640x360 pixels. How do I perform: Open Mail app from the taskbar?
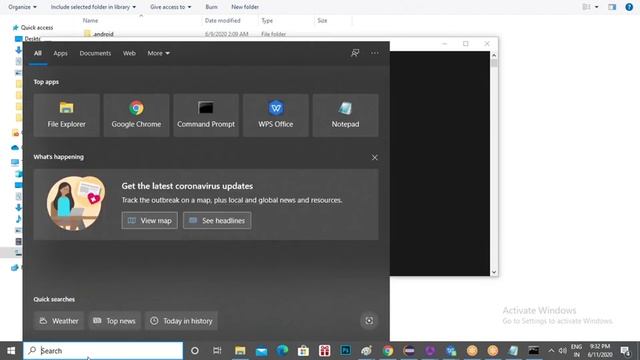(261, 351)
